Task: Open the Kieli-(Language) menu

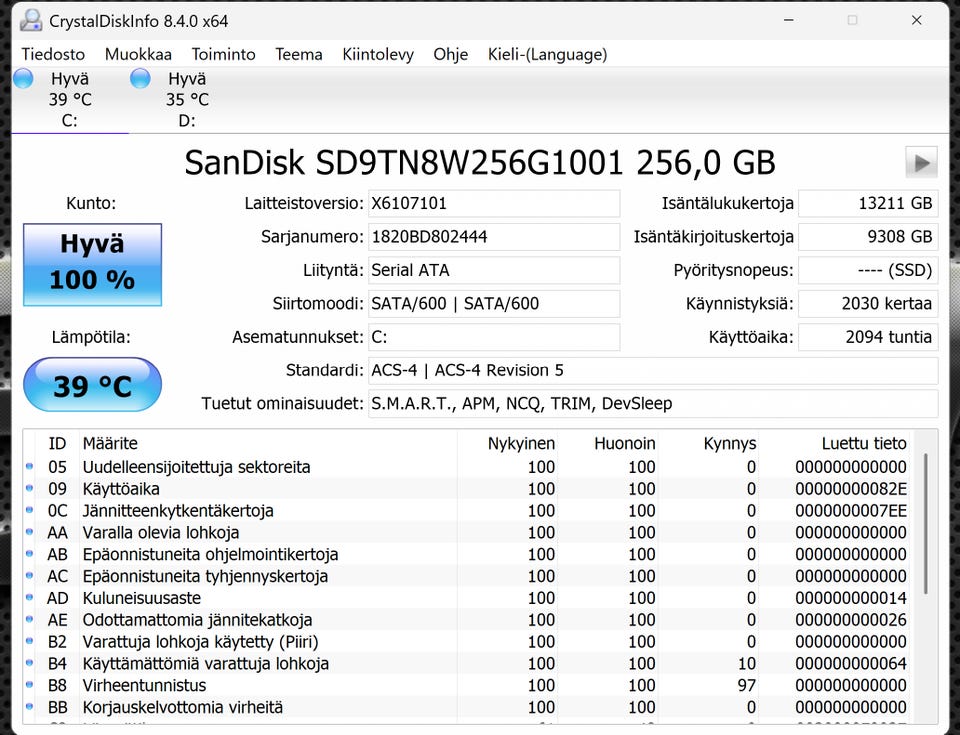Action: tap(547, 54)
